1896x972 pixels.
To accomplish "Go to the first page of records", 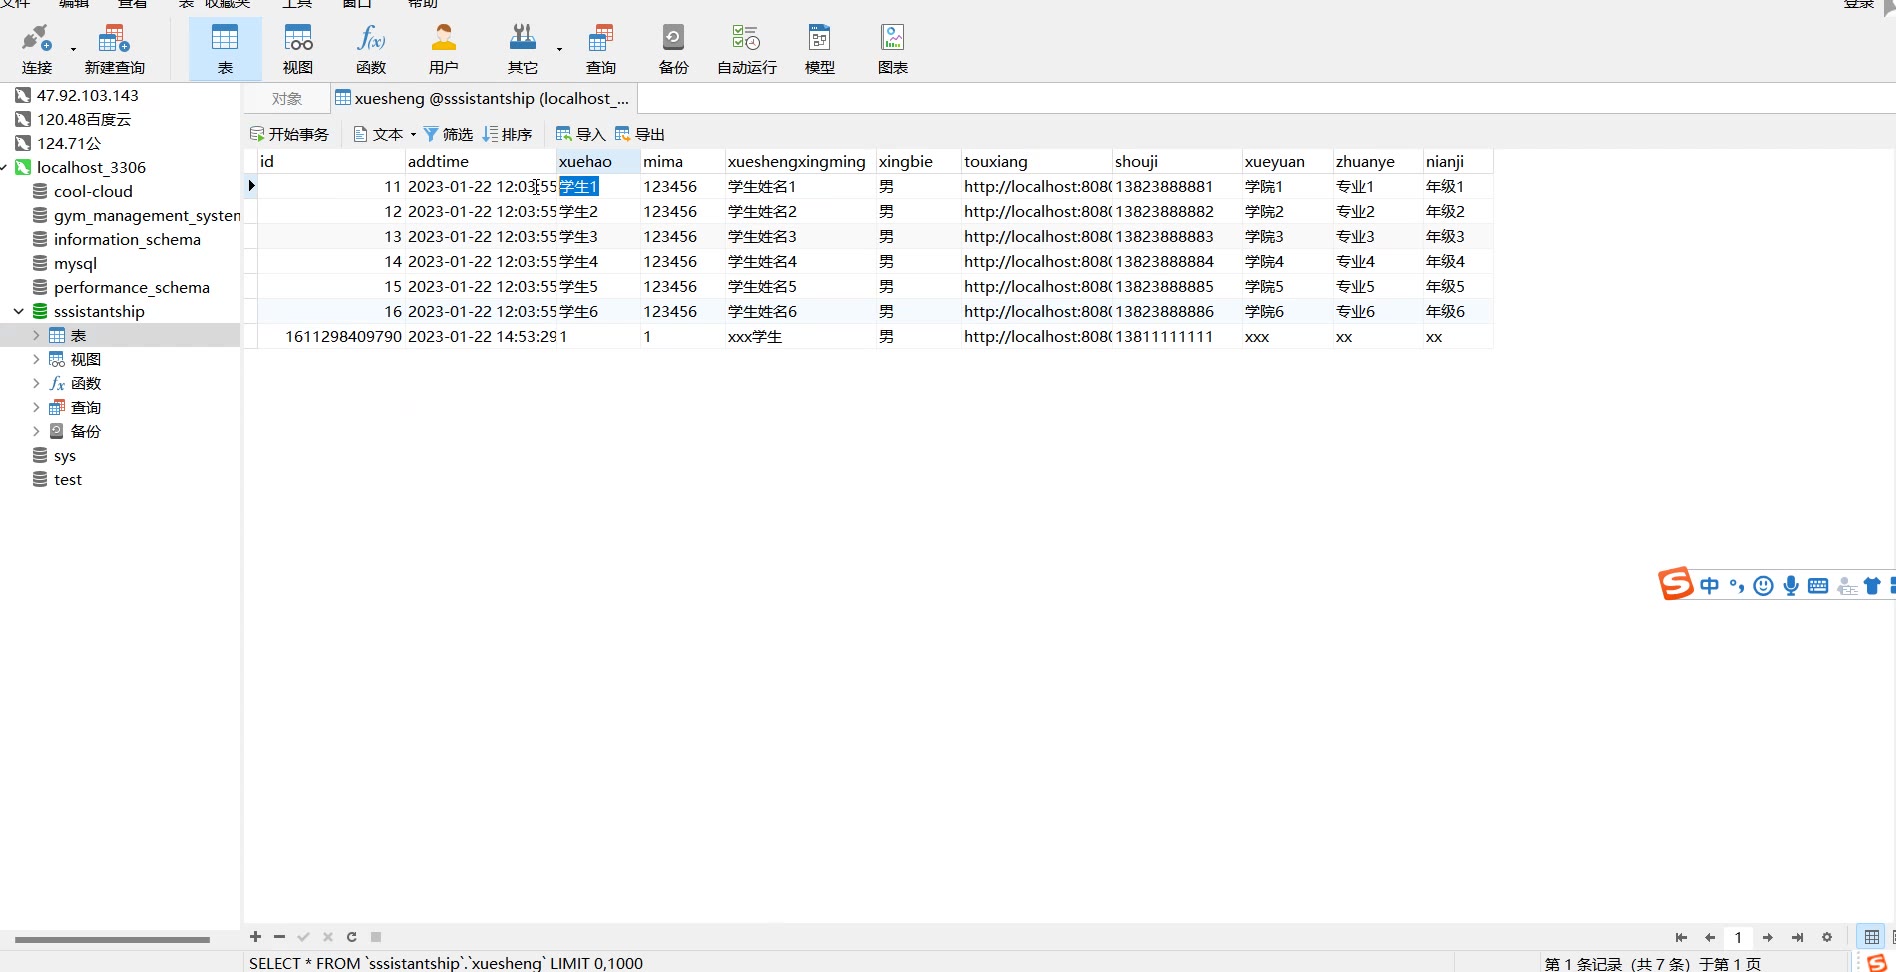I will pos(1681,938).
